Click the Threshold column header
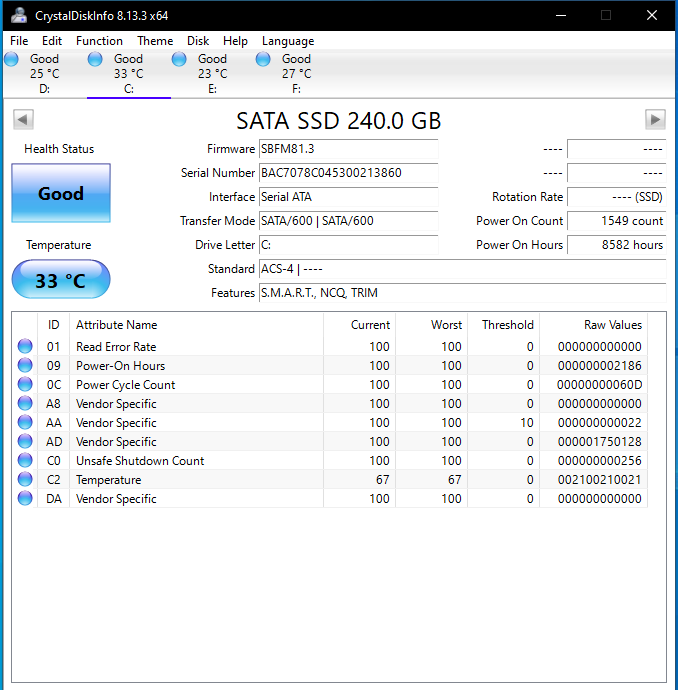678x690 pixels. pos(504,325)
